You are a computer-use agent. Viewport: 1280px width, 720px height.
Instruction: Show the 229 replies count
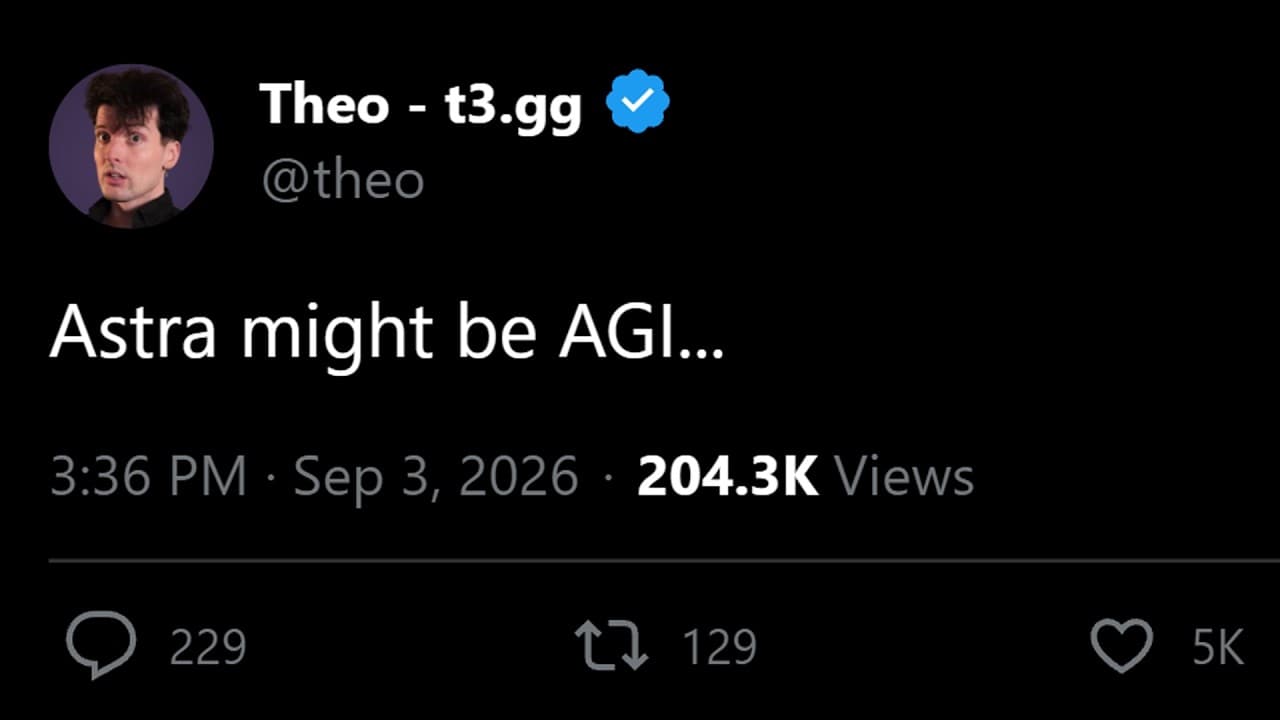208,648
